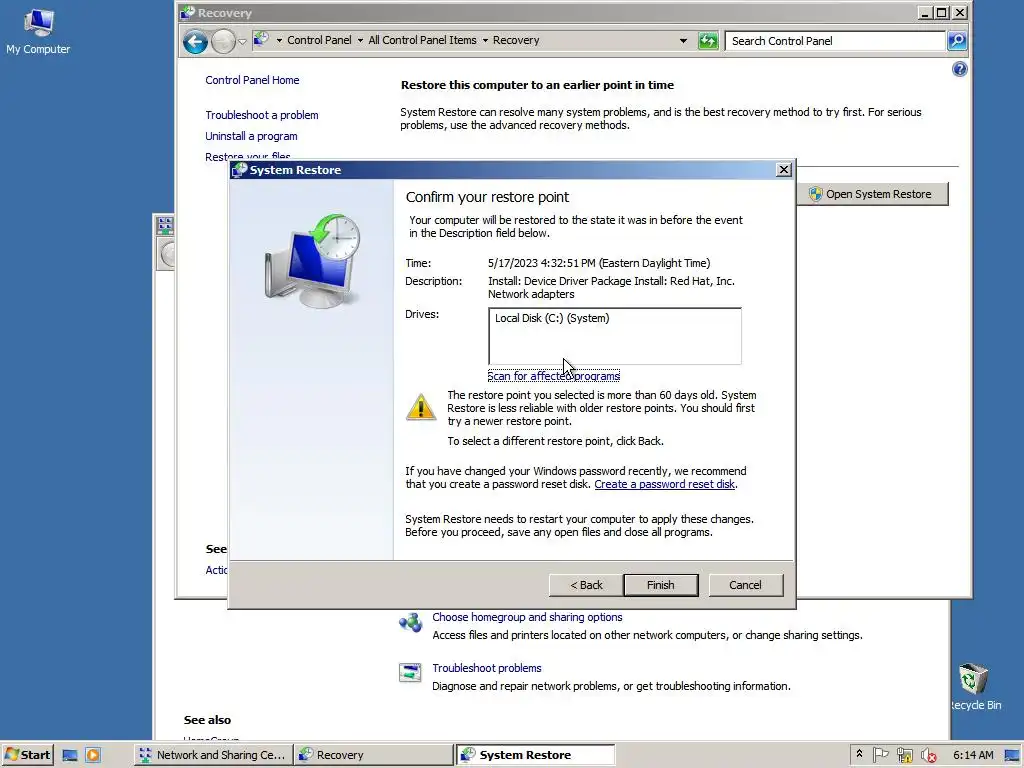Open Troubleshoot a problem link
This screenshot has height=768, width=1024.
262,115
